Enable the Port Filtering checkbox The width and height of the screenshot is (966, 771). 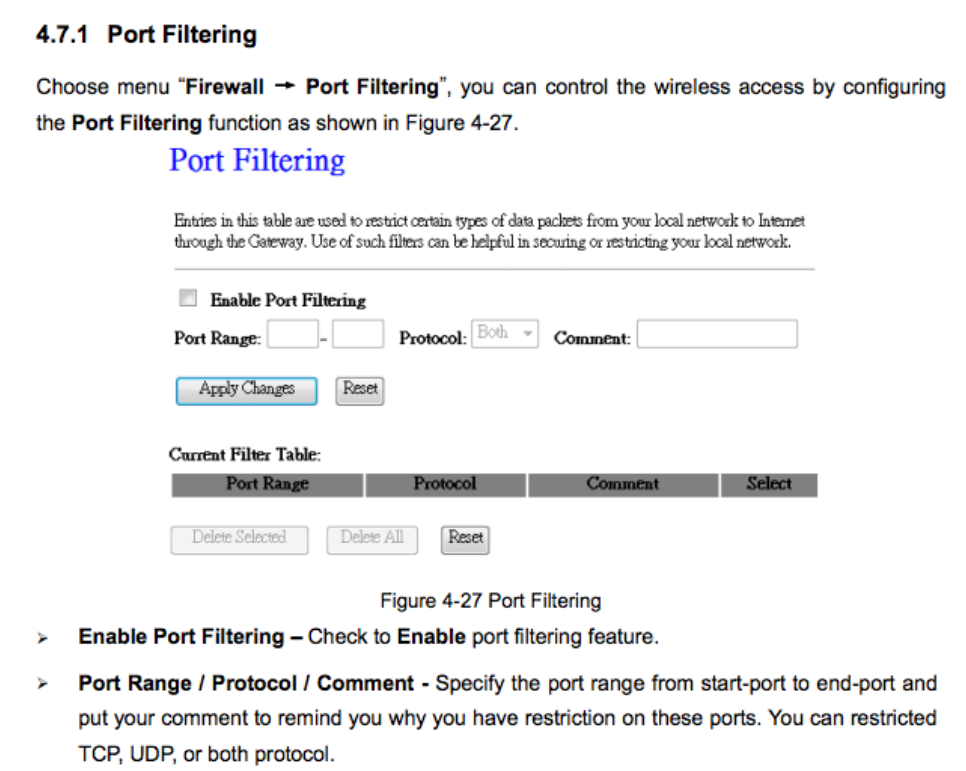point(187,298)
